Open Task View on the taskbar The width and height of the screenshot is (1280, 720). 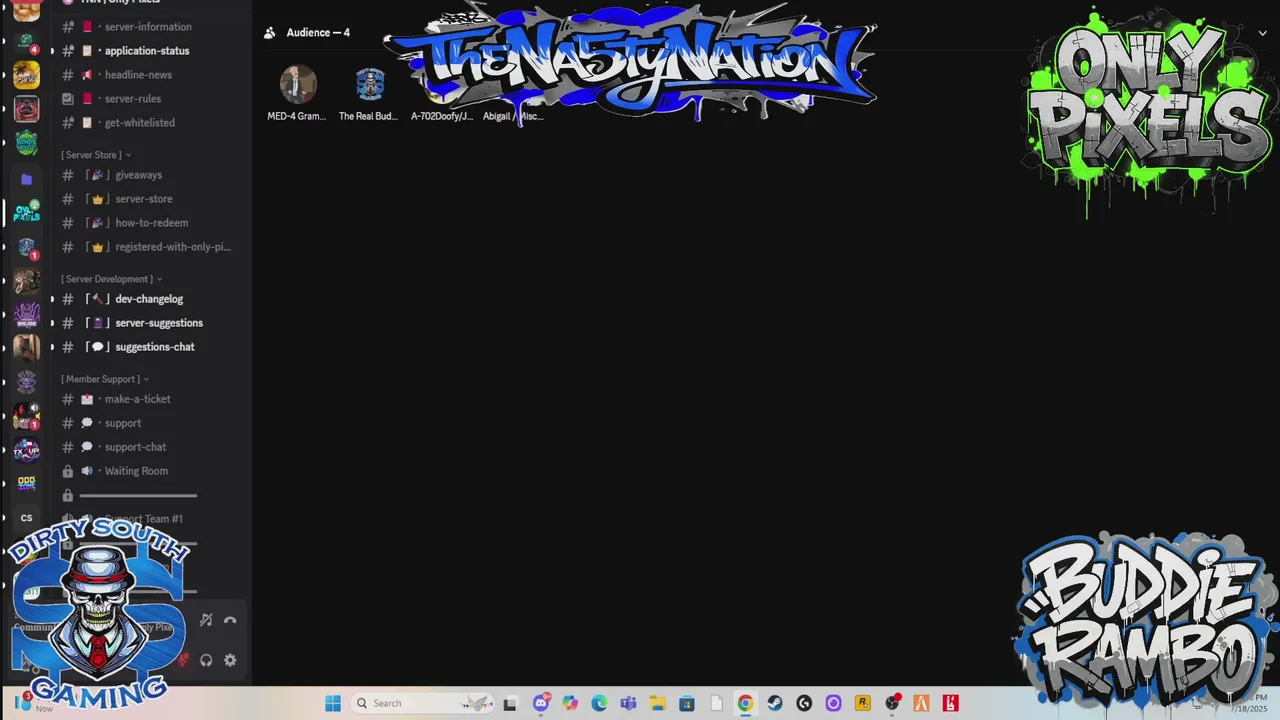510,704
